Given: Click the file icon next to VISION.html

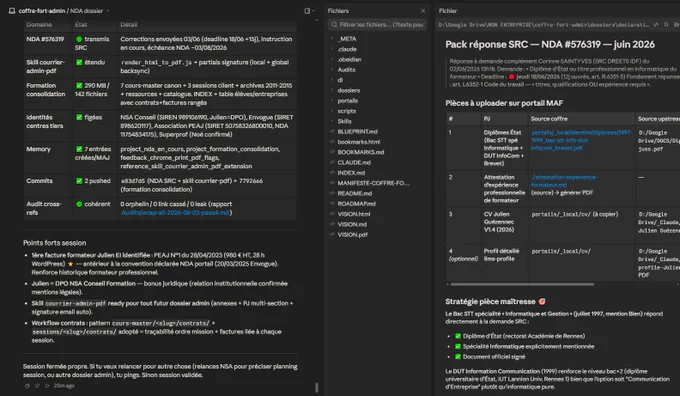Looking at the screenshot, I should click(x=332, y=214).
